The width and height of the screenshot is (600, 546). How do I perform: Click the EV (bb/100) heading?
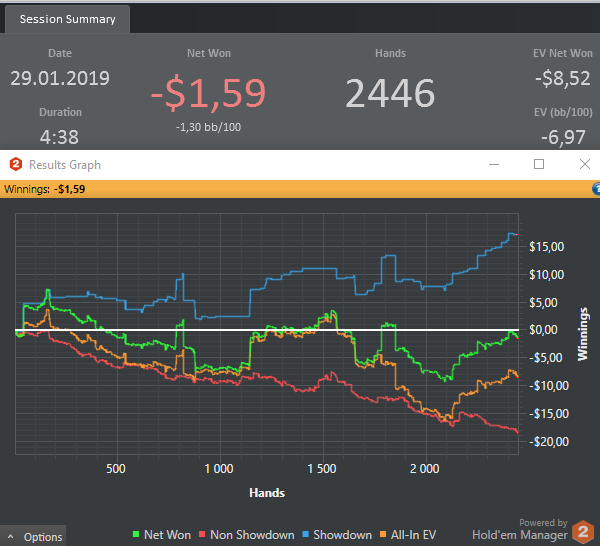pos(563,112)
